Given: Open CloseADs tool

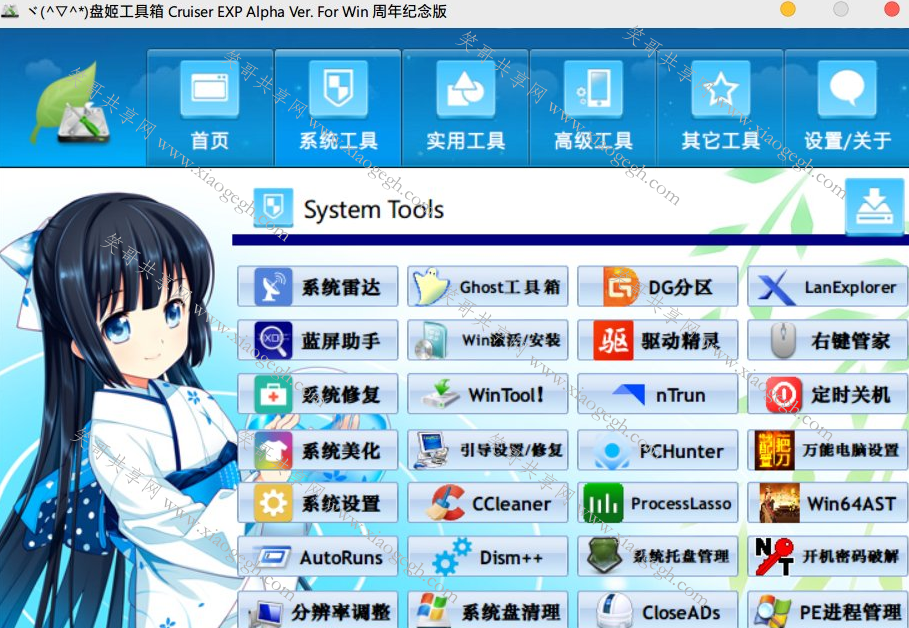Looking at the screenshot, I should click(657, 609).
